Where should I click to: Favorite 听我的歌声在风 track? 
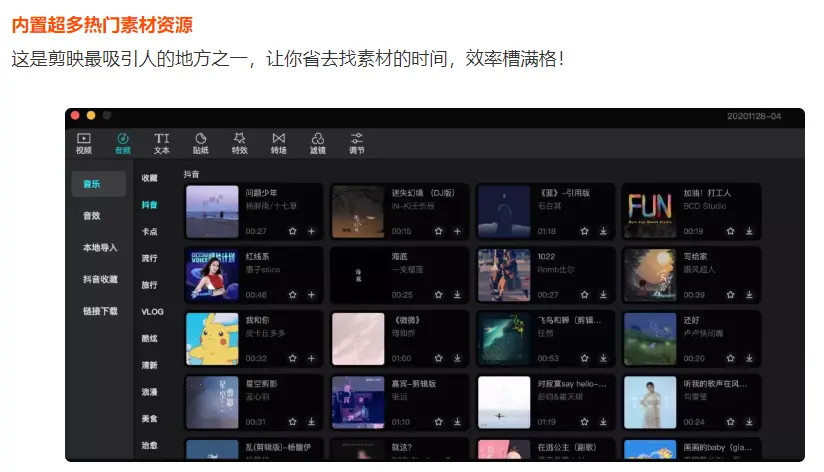730,422
